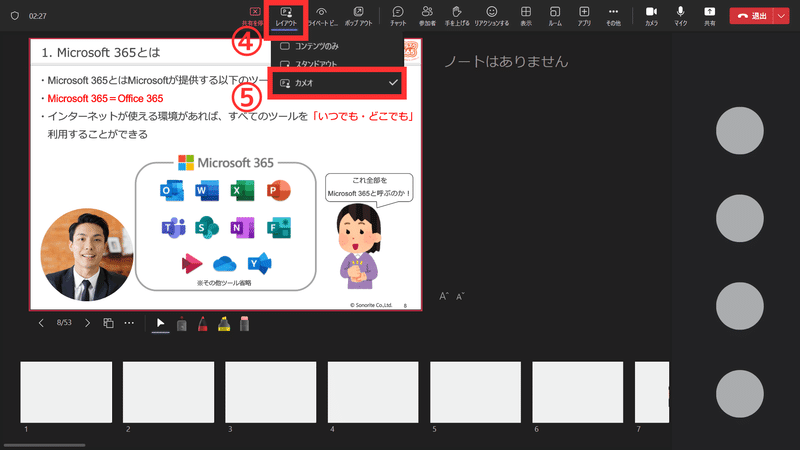The image size is (800, 450).
Task: Advance to the next slide arrow
Action: tap(87, 323)
